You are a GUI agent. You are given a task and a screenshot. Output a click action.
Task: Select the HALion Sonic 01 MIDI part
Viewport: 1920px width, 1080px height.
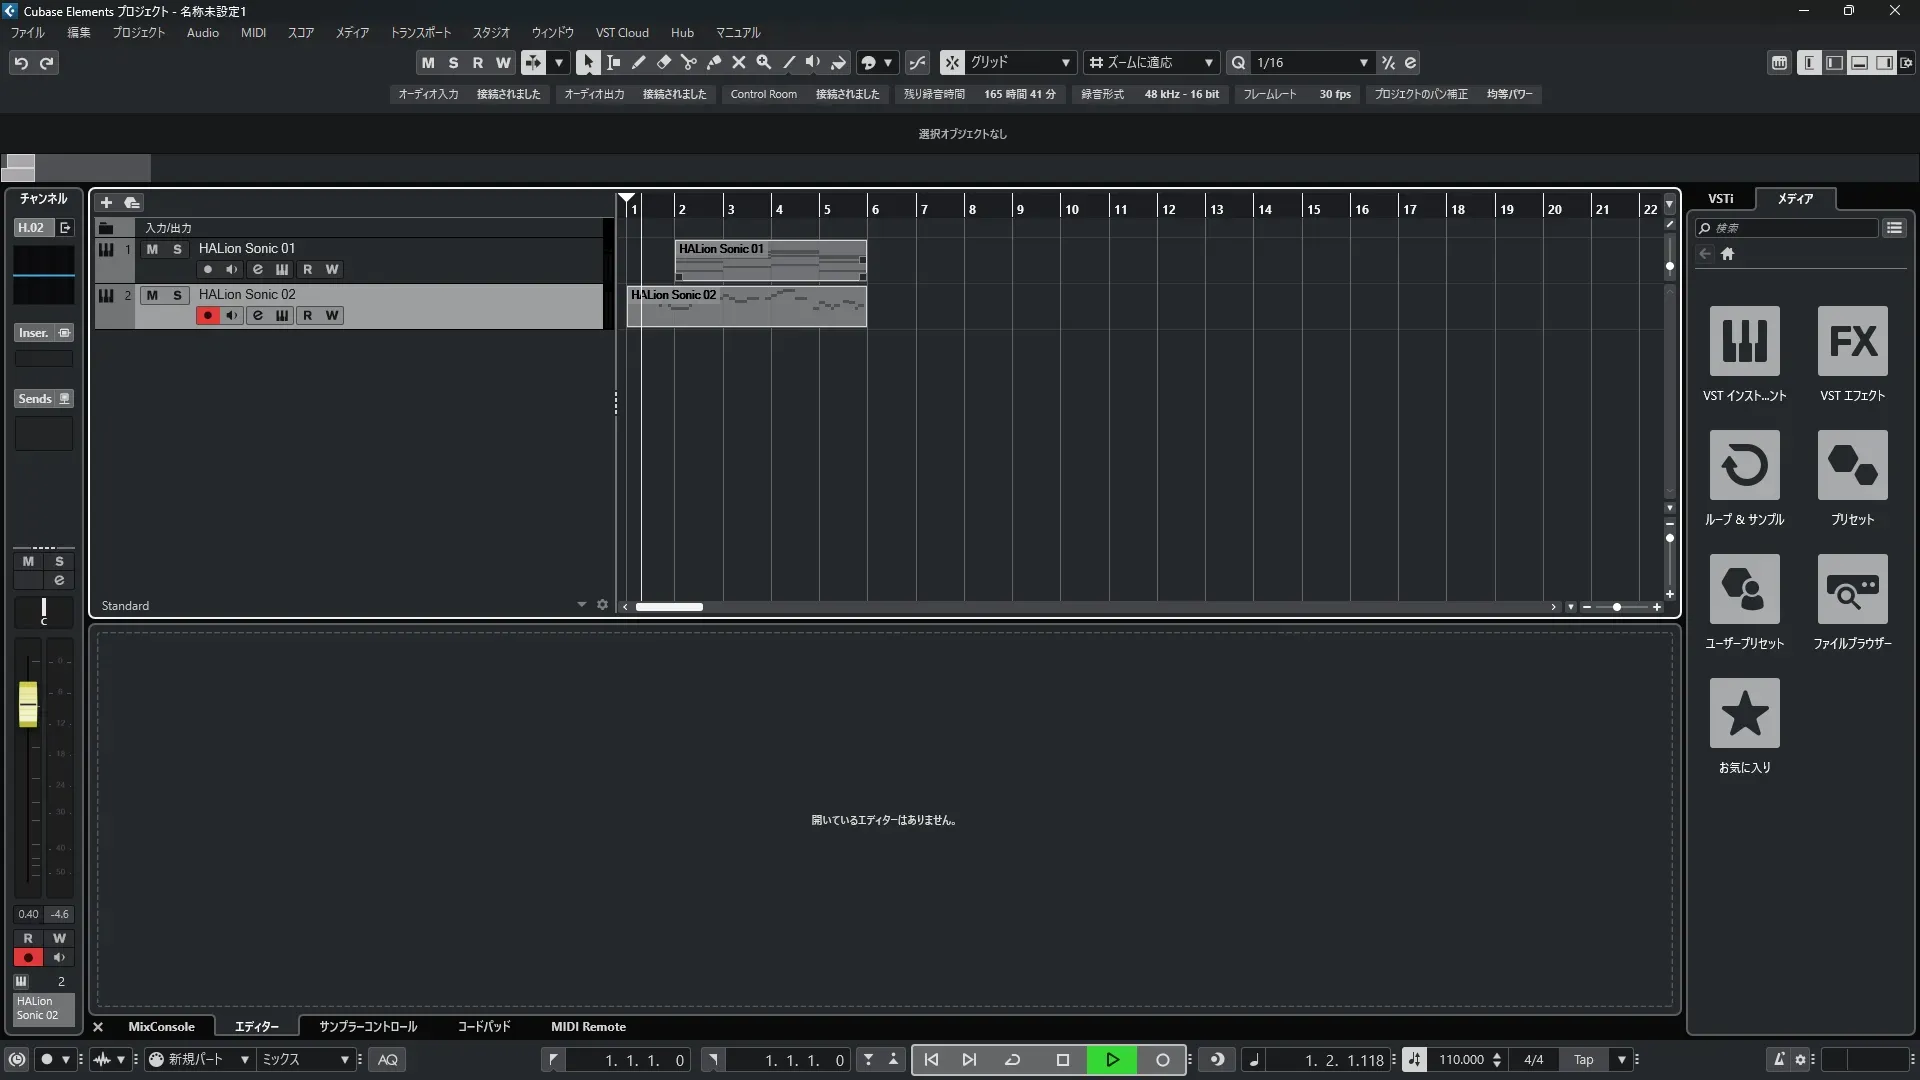(770, 262)
